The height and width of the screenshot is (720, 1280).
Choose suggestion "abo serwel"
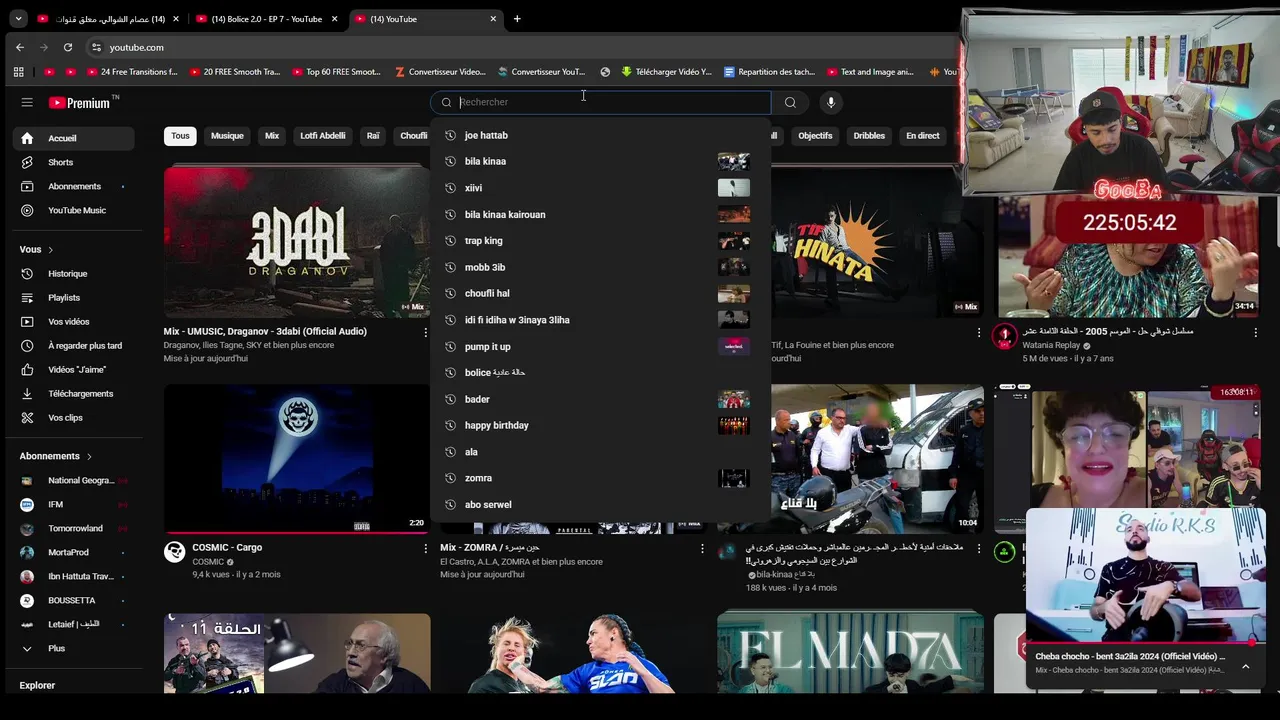point(600,505)
